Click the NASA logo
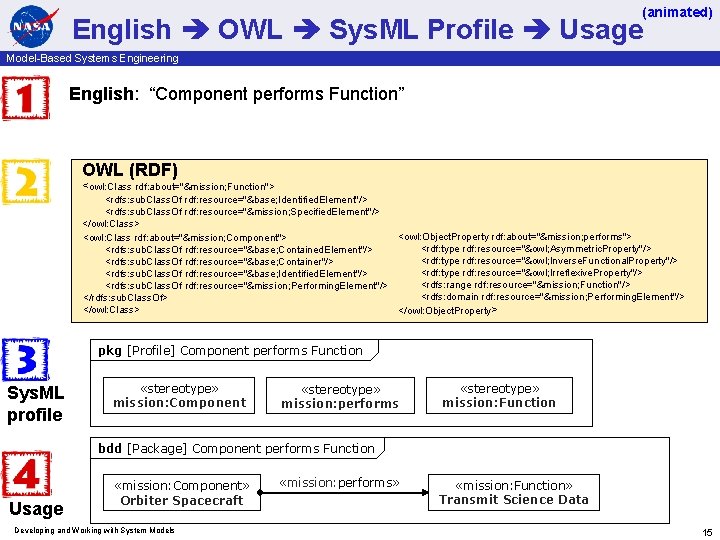This screenshot has width=720, height=540. pos(33,26)
